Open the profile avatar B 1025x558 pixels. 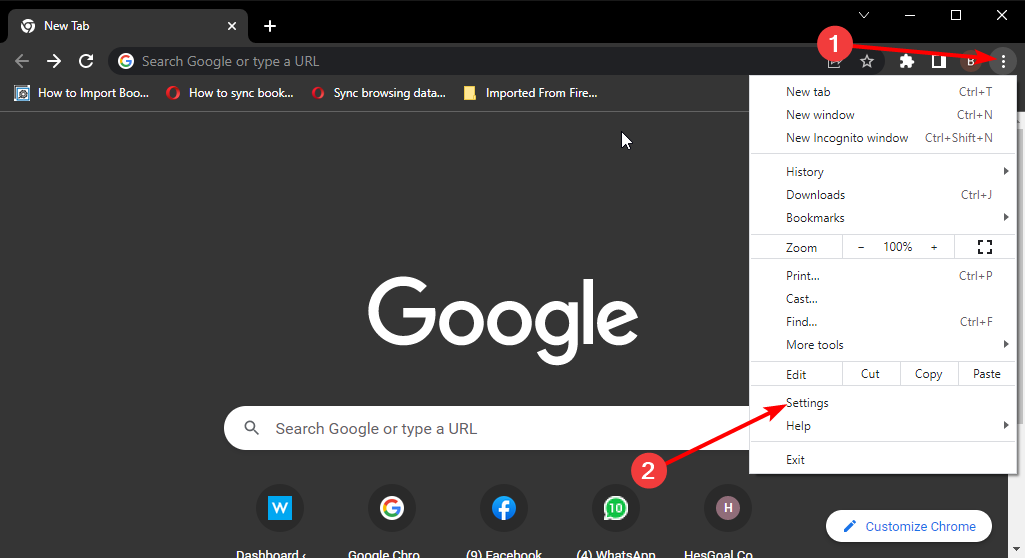pos(971,61)
